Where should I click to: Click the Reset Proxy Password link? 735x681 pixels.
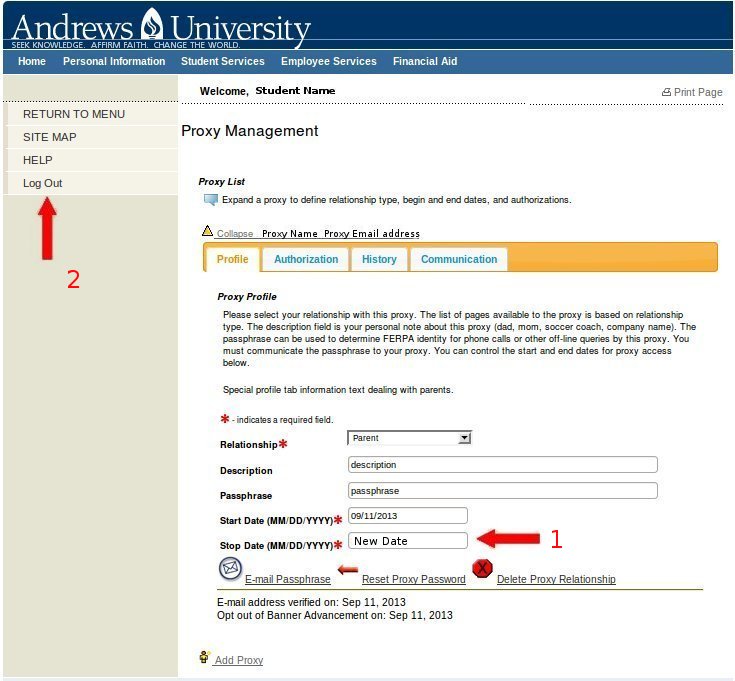pyautogui.click(x=414, y=579)
